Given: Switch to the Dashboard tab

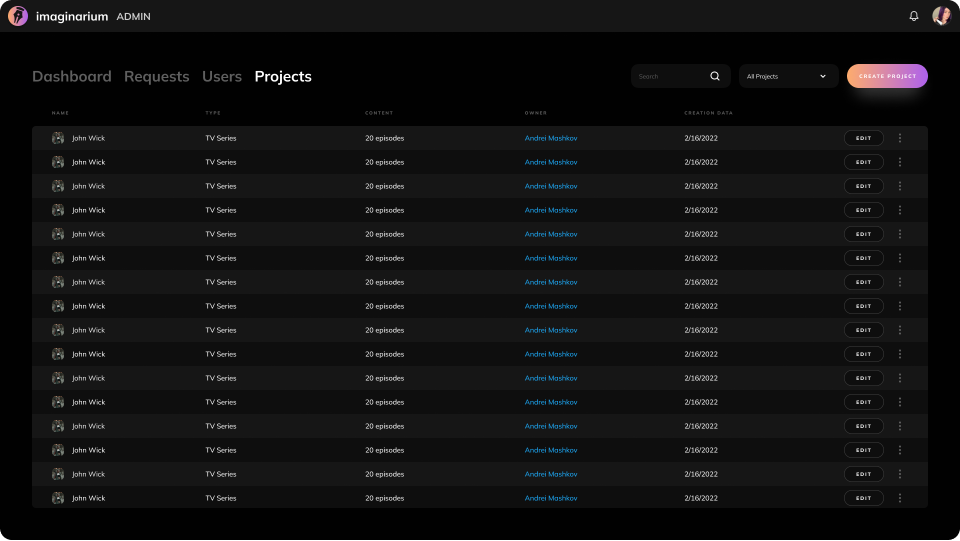Looking at the screenshot, I should point(72,77).
